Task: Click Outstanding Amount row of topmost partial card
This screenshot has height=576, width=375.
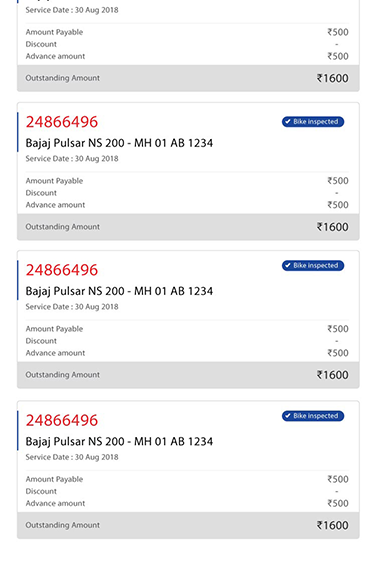Action: [x=188, y=78]
